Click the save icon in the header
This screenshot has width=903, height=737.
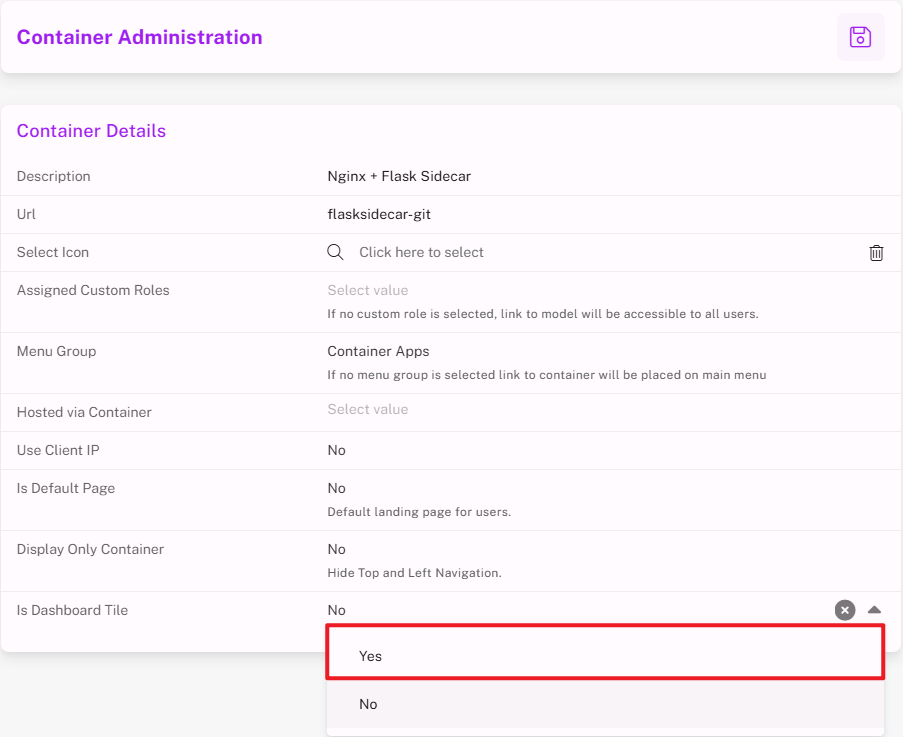click(860, 37)
